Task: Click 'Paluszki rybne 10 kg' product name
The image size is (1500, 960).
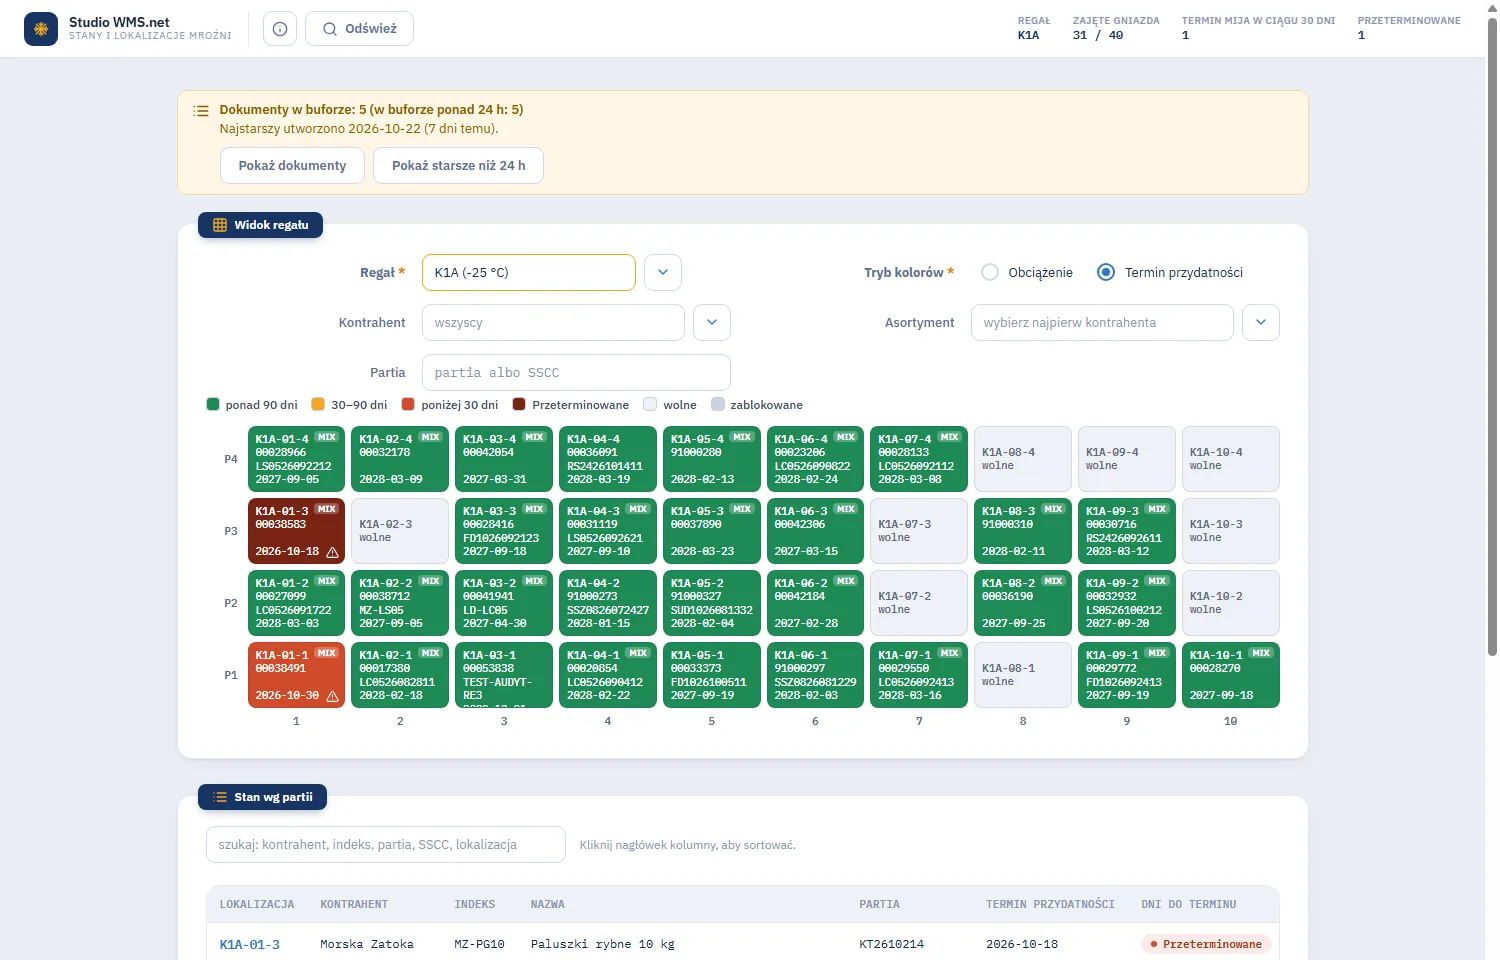Action: click(603, 944)
